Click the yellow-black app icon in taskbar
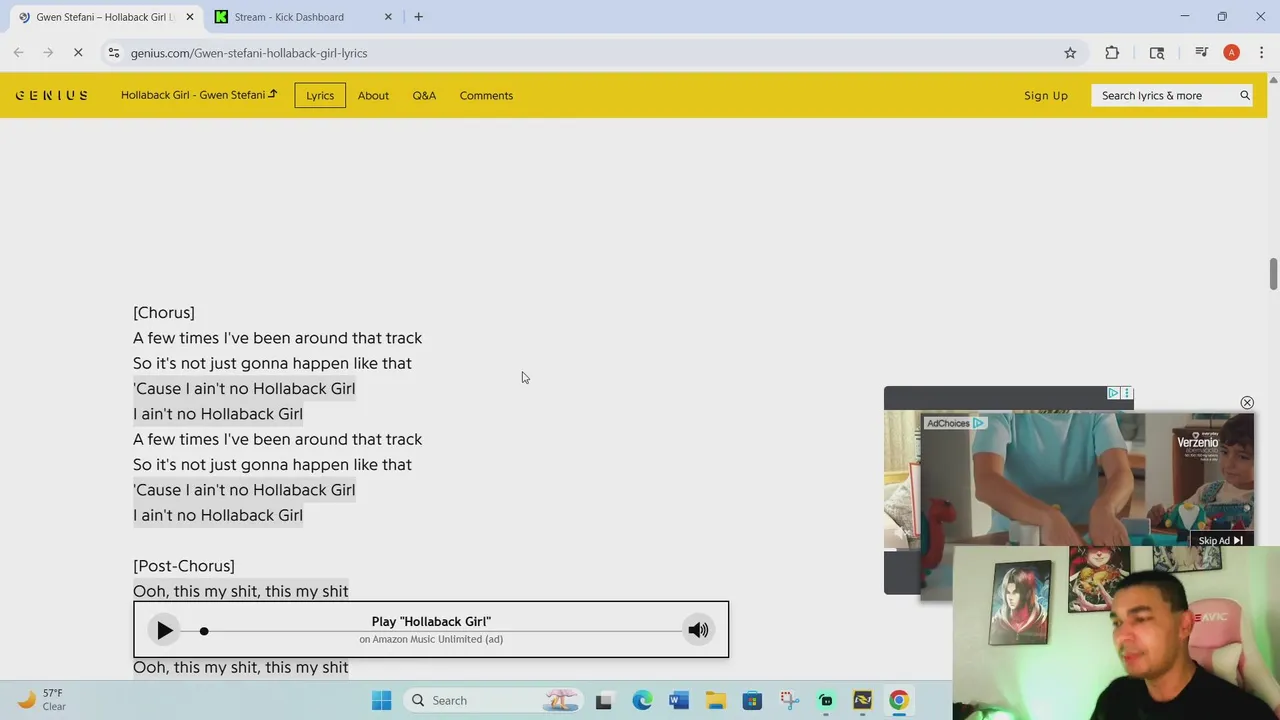Image resolution: width=1280 pixels, height=720 pixels. tap(862, 701)
